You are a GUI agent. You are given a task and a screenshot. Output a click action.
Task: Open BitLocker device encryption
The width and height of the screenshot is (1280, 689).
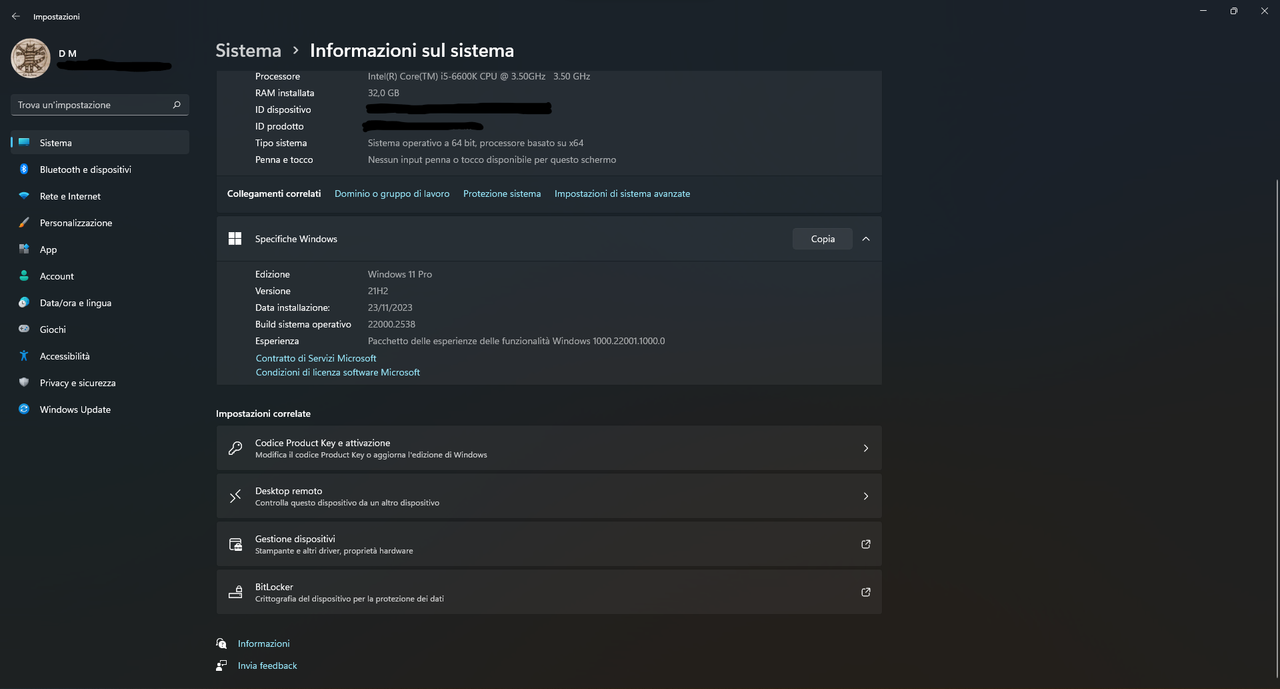click(x=549, y=592)
